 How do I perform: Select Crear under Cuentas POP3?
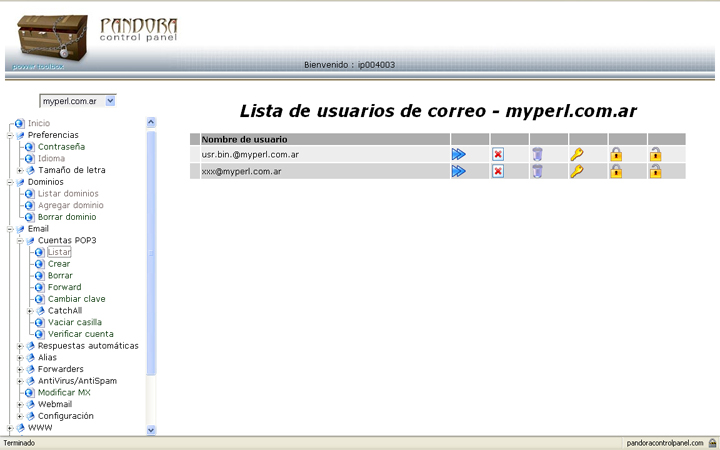(59, 264)
